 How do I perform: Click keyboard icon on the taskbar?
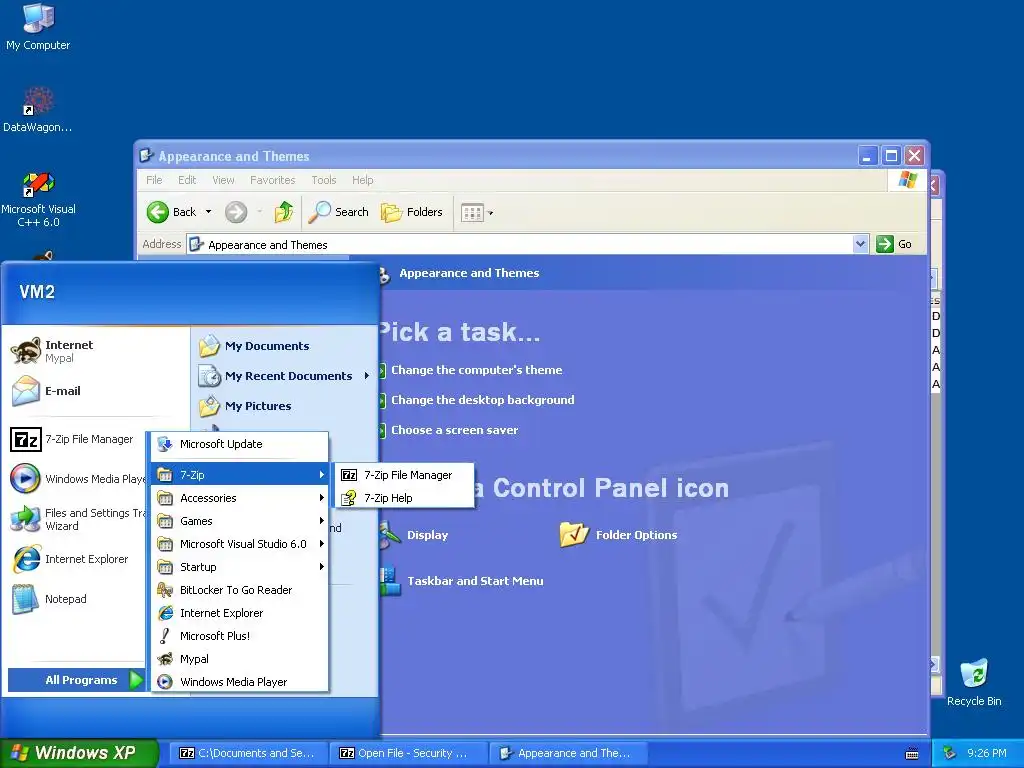pos(912,753)
